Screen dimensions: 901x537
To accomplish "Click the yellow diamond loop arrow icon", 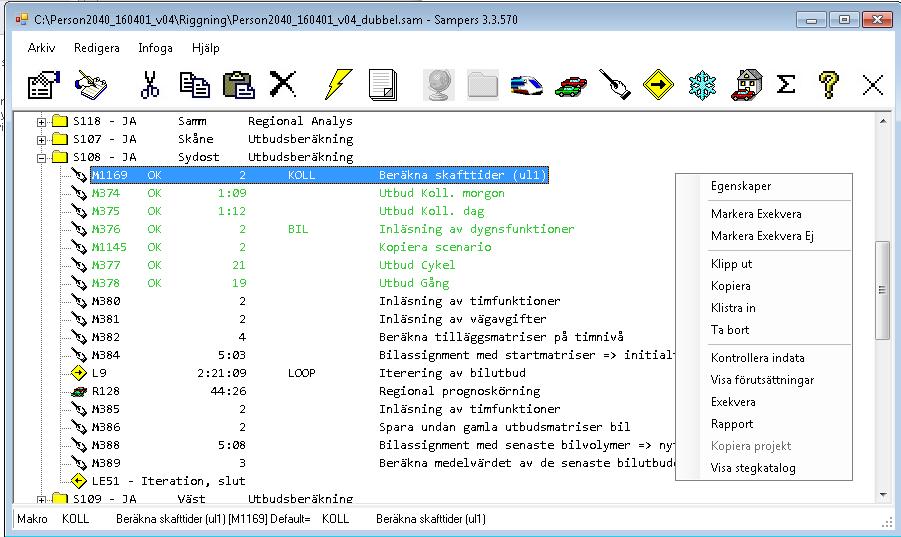I will tap(658, 84).
